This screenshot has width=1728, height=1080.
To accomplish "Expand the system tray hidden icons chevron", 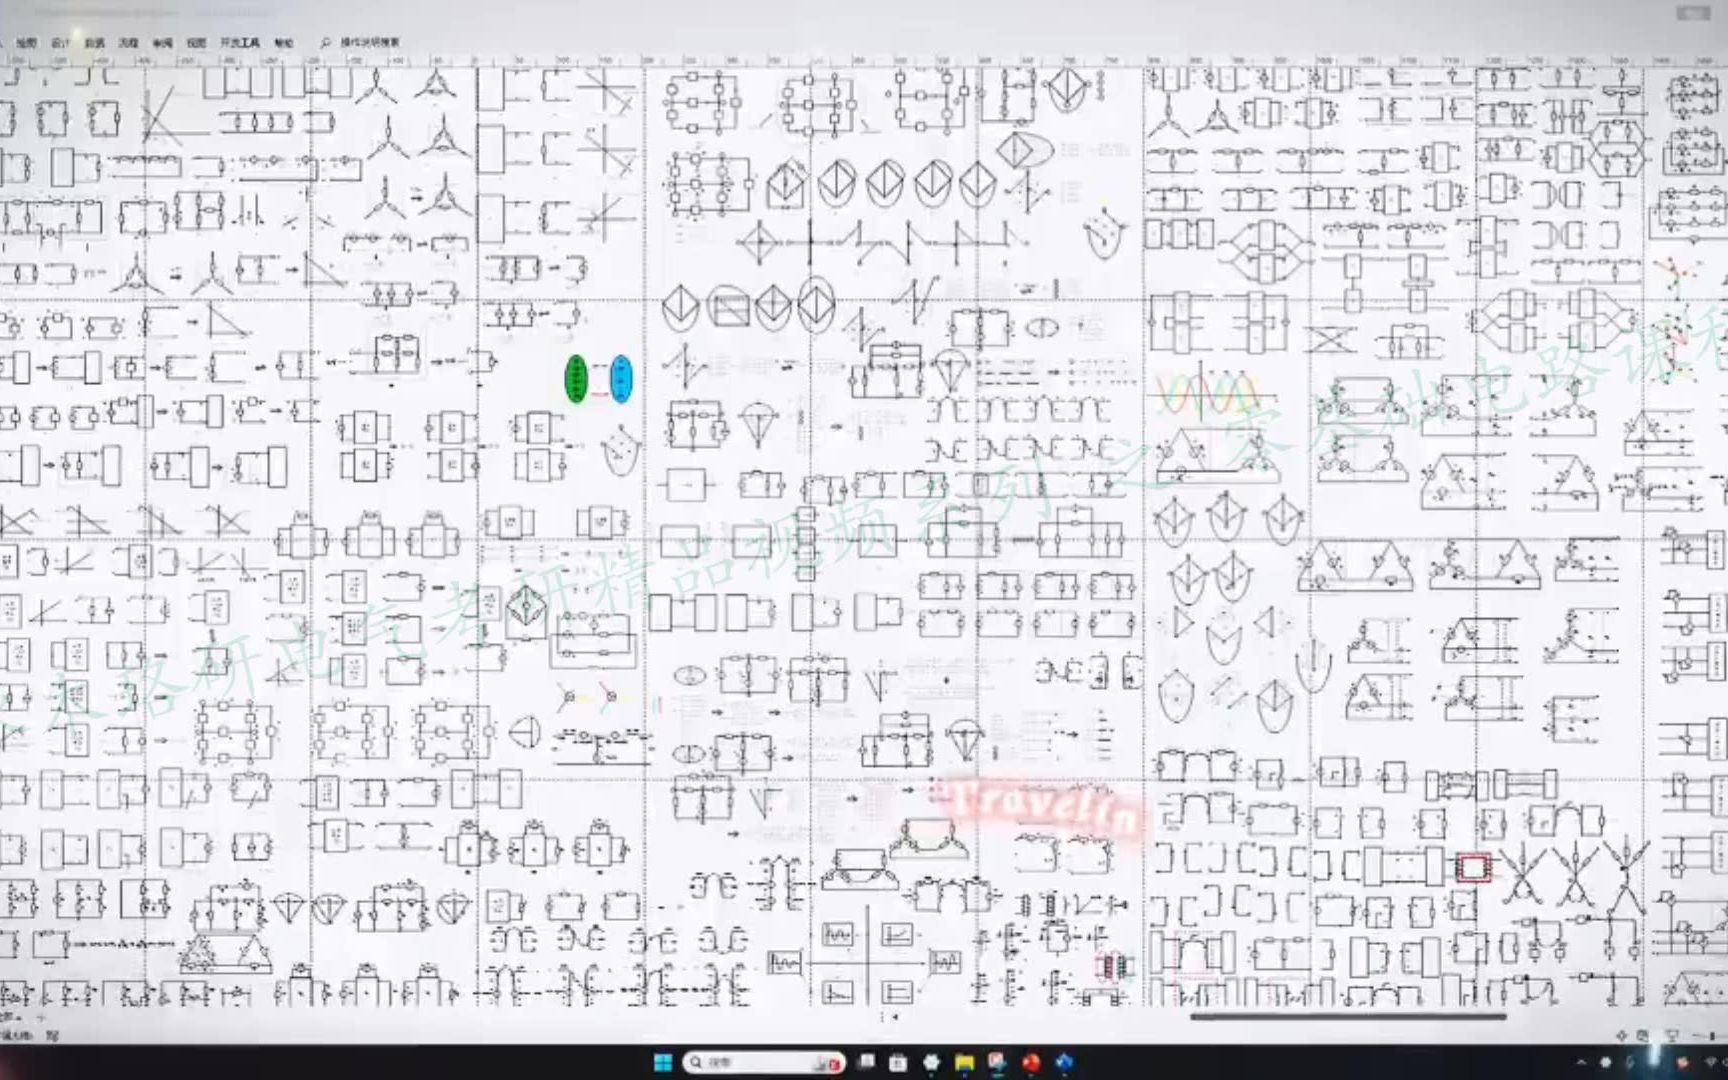I will (x=1581, y=1062).
